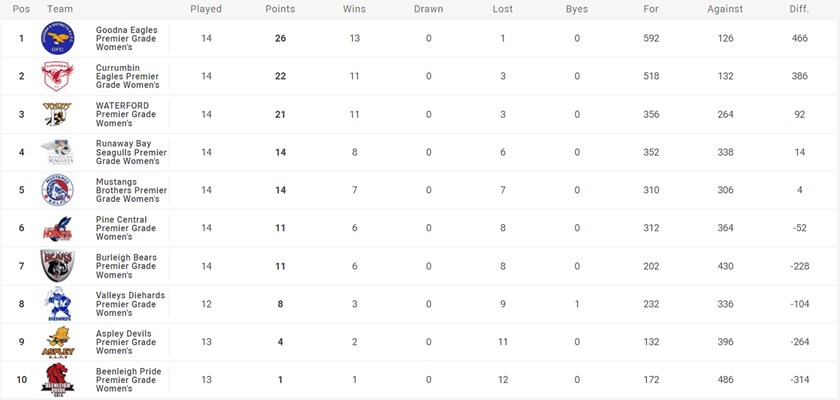840x400 pixels.
Task: Click the Byes column header
Action: click(x=577, y=9)
